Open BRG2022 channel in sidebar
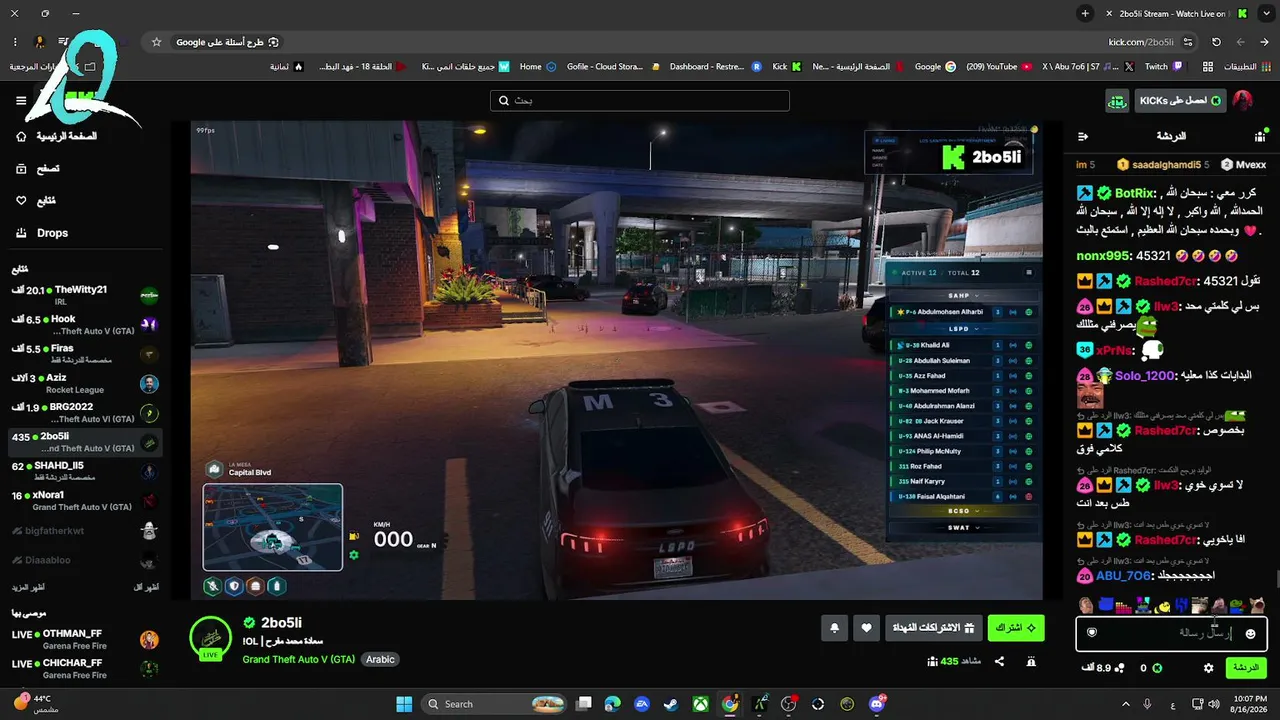 point(84,413)
